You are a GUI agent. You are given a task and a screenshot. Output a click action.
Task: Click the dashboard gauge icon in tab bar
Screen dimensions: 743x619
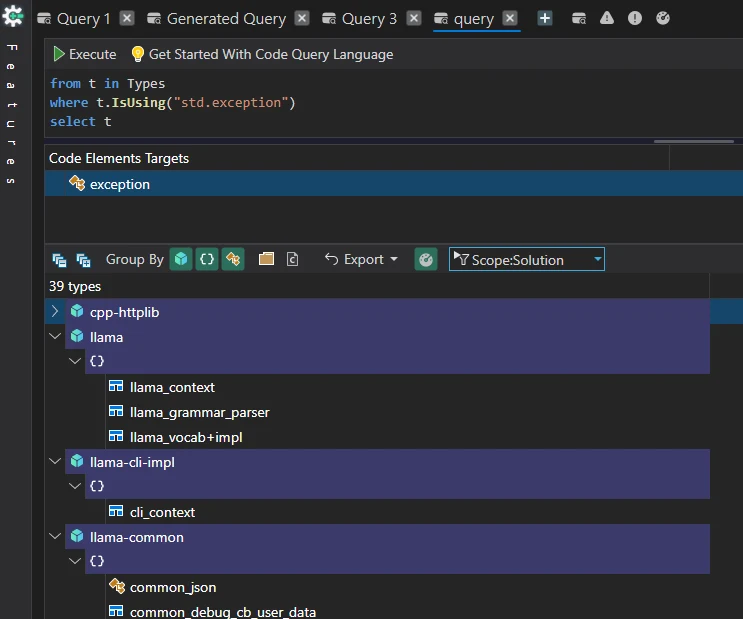(x=663, y=18)
